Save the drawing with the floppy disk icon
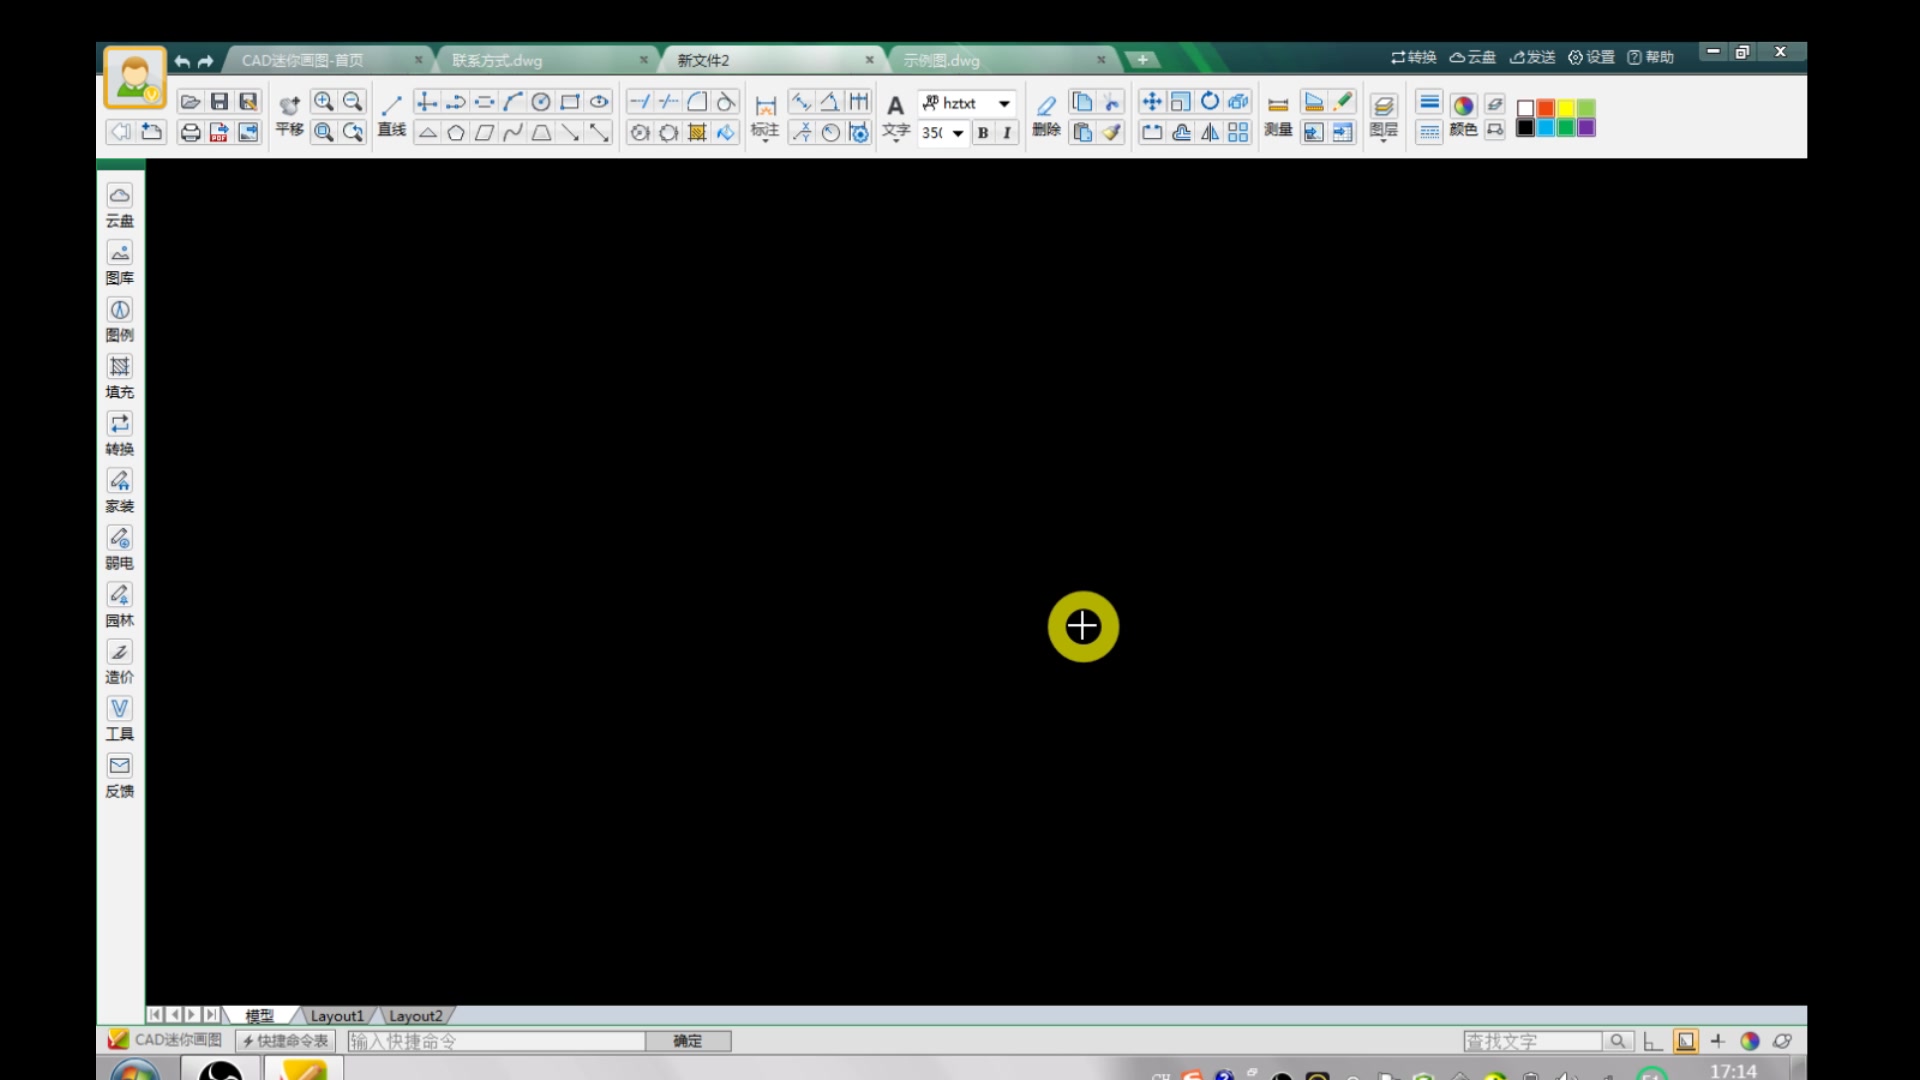 [219, 102]
